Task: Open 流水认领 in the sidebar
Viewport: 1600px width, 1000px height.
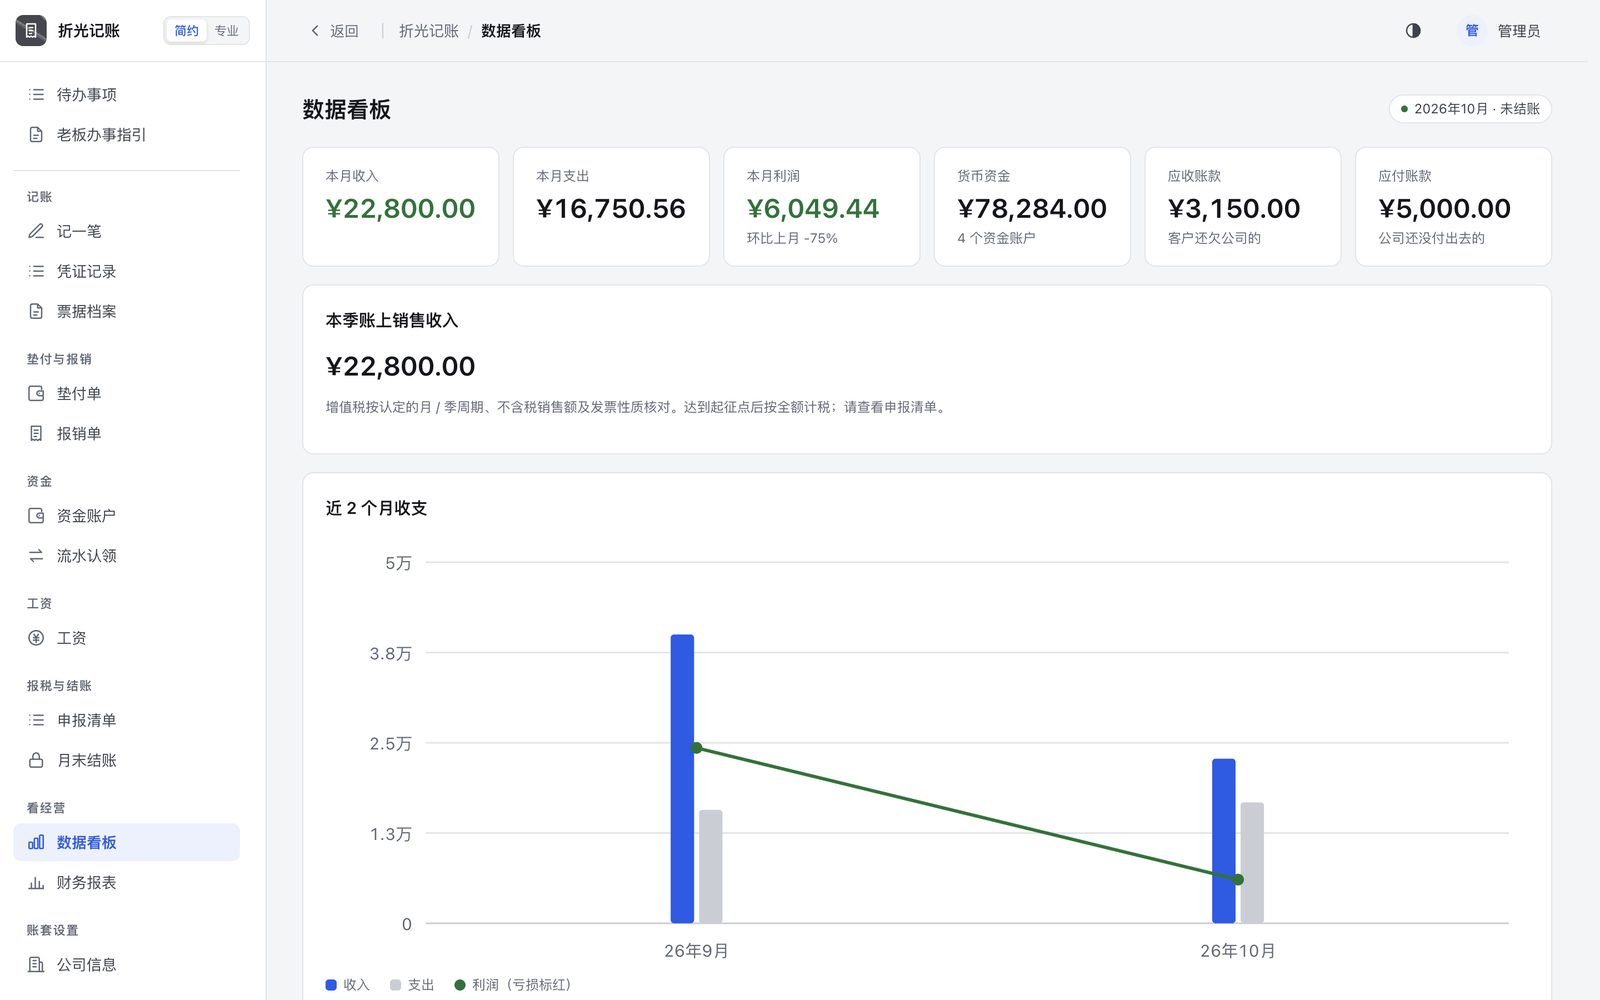Action: tap(127, 555)
